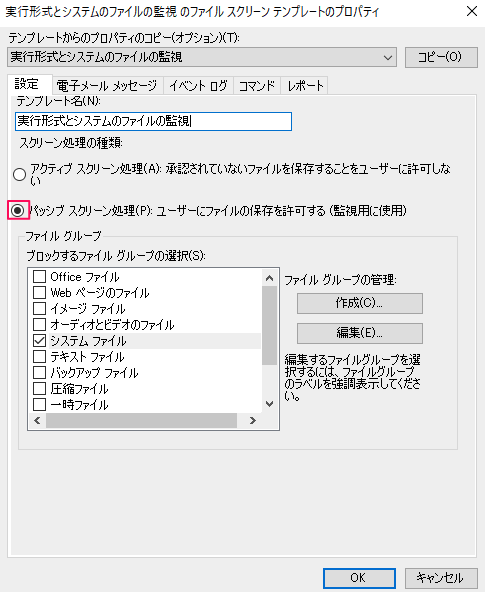Select the アクティブ スクリーン処理 radio button

(19, 174)
